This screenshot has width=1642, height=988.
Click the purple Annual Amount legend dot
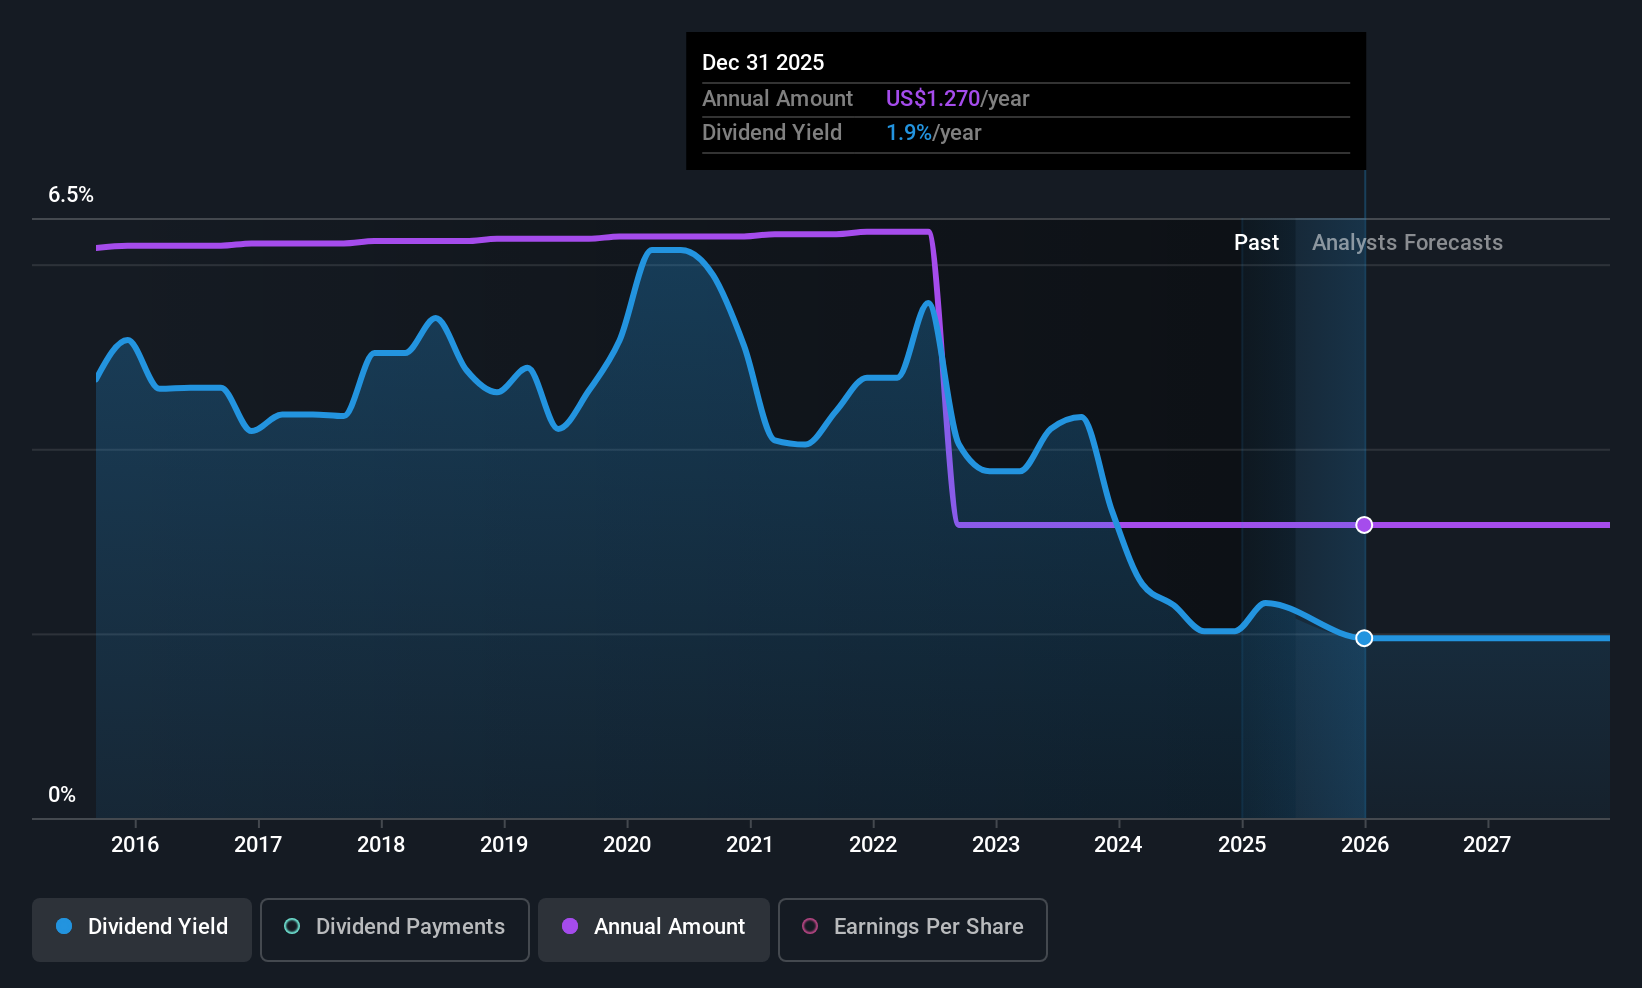click(x=570, y=926)
